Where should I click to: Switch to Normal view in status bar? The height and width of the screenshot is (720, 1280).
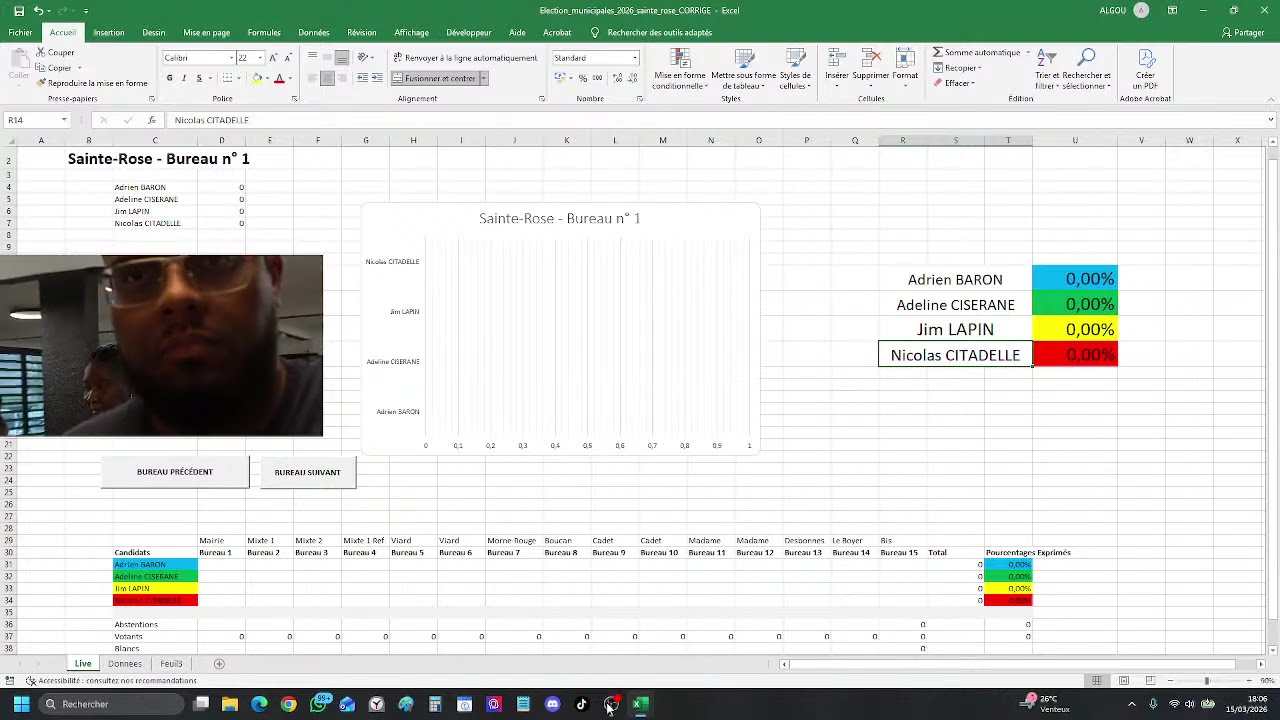coord(1097,681)
